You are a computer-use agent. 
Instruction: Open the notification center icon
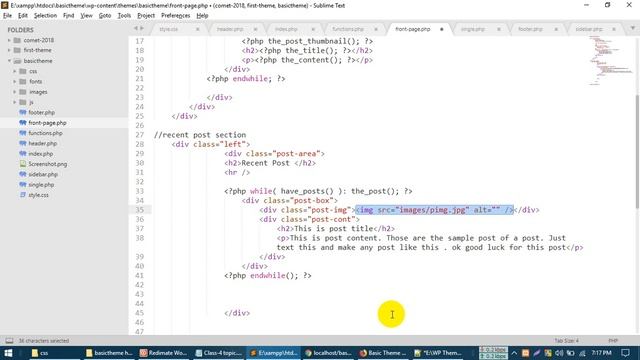(625, 353)
